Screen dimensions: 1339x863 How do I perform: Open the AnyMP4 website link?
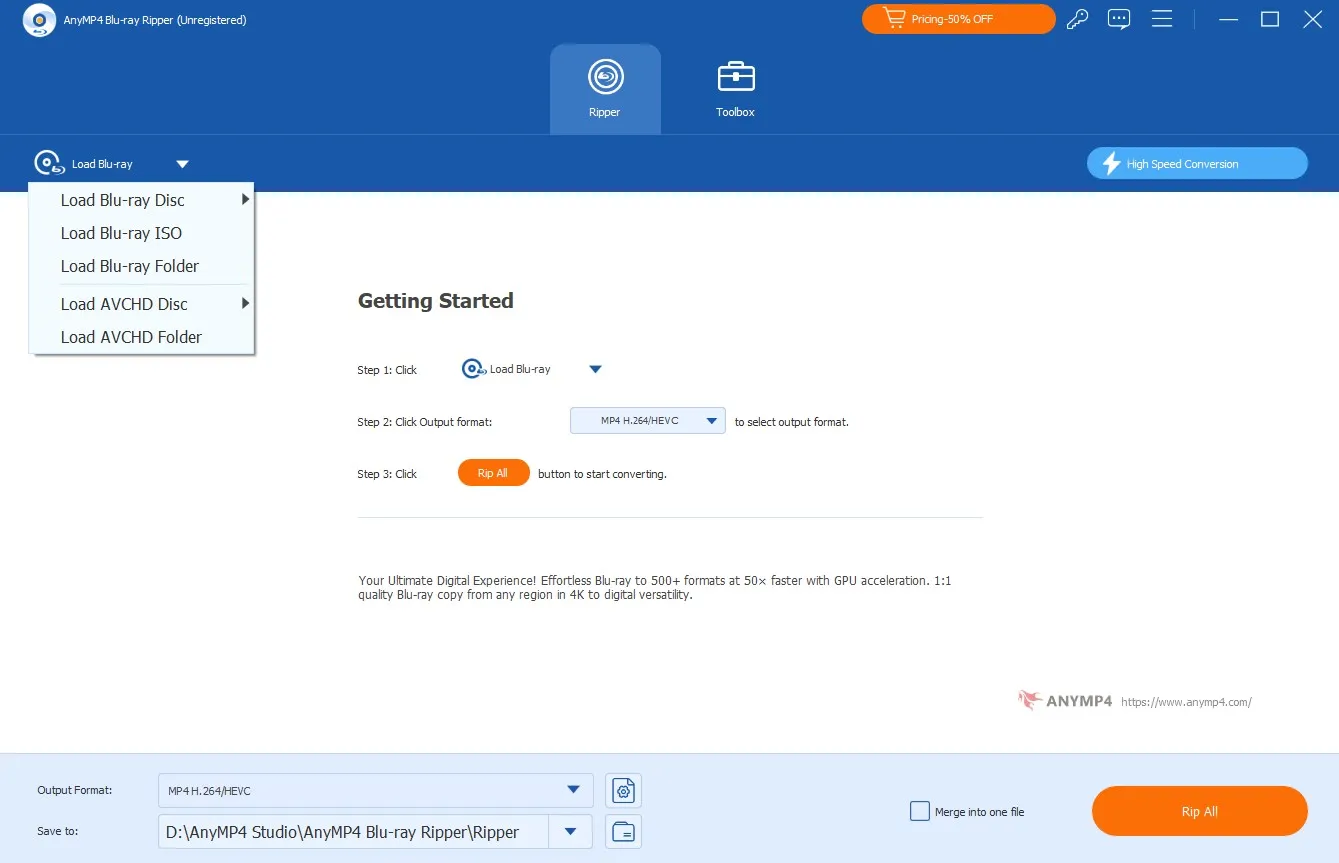tap(1188, 701)
